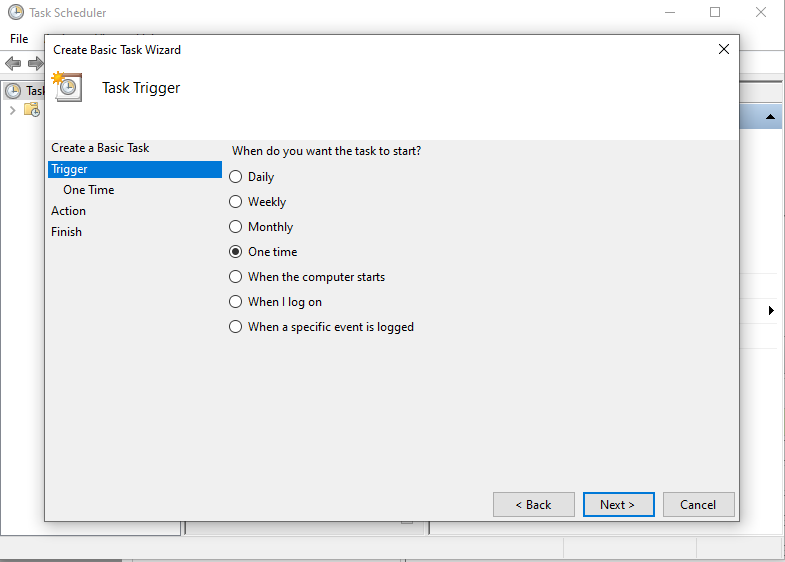The image size is (785, 562).
Task: Expand the right-pointing submenu arrow in Actions pane
Action: pos(771,310)
